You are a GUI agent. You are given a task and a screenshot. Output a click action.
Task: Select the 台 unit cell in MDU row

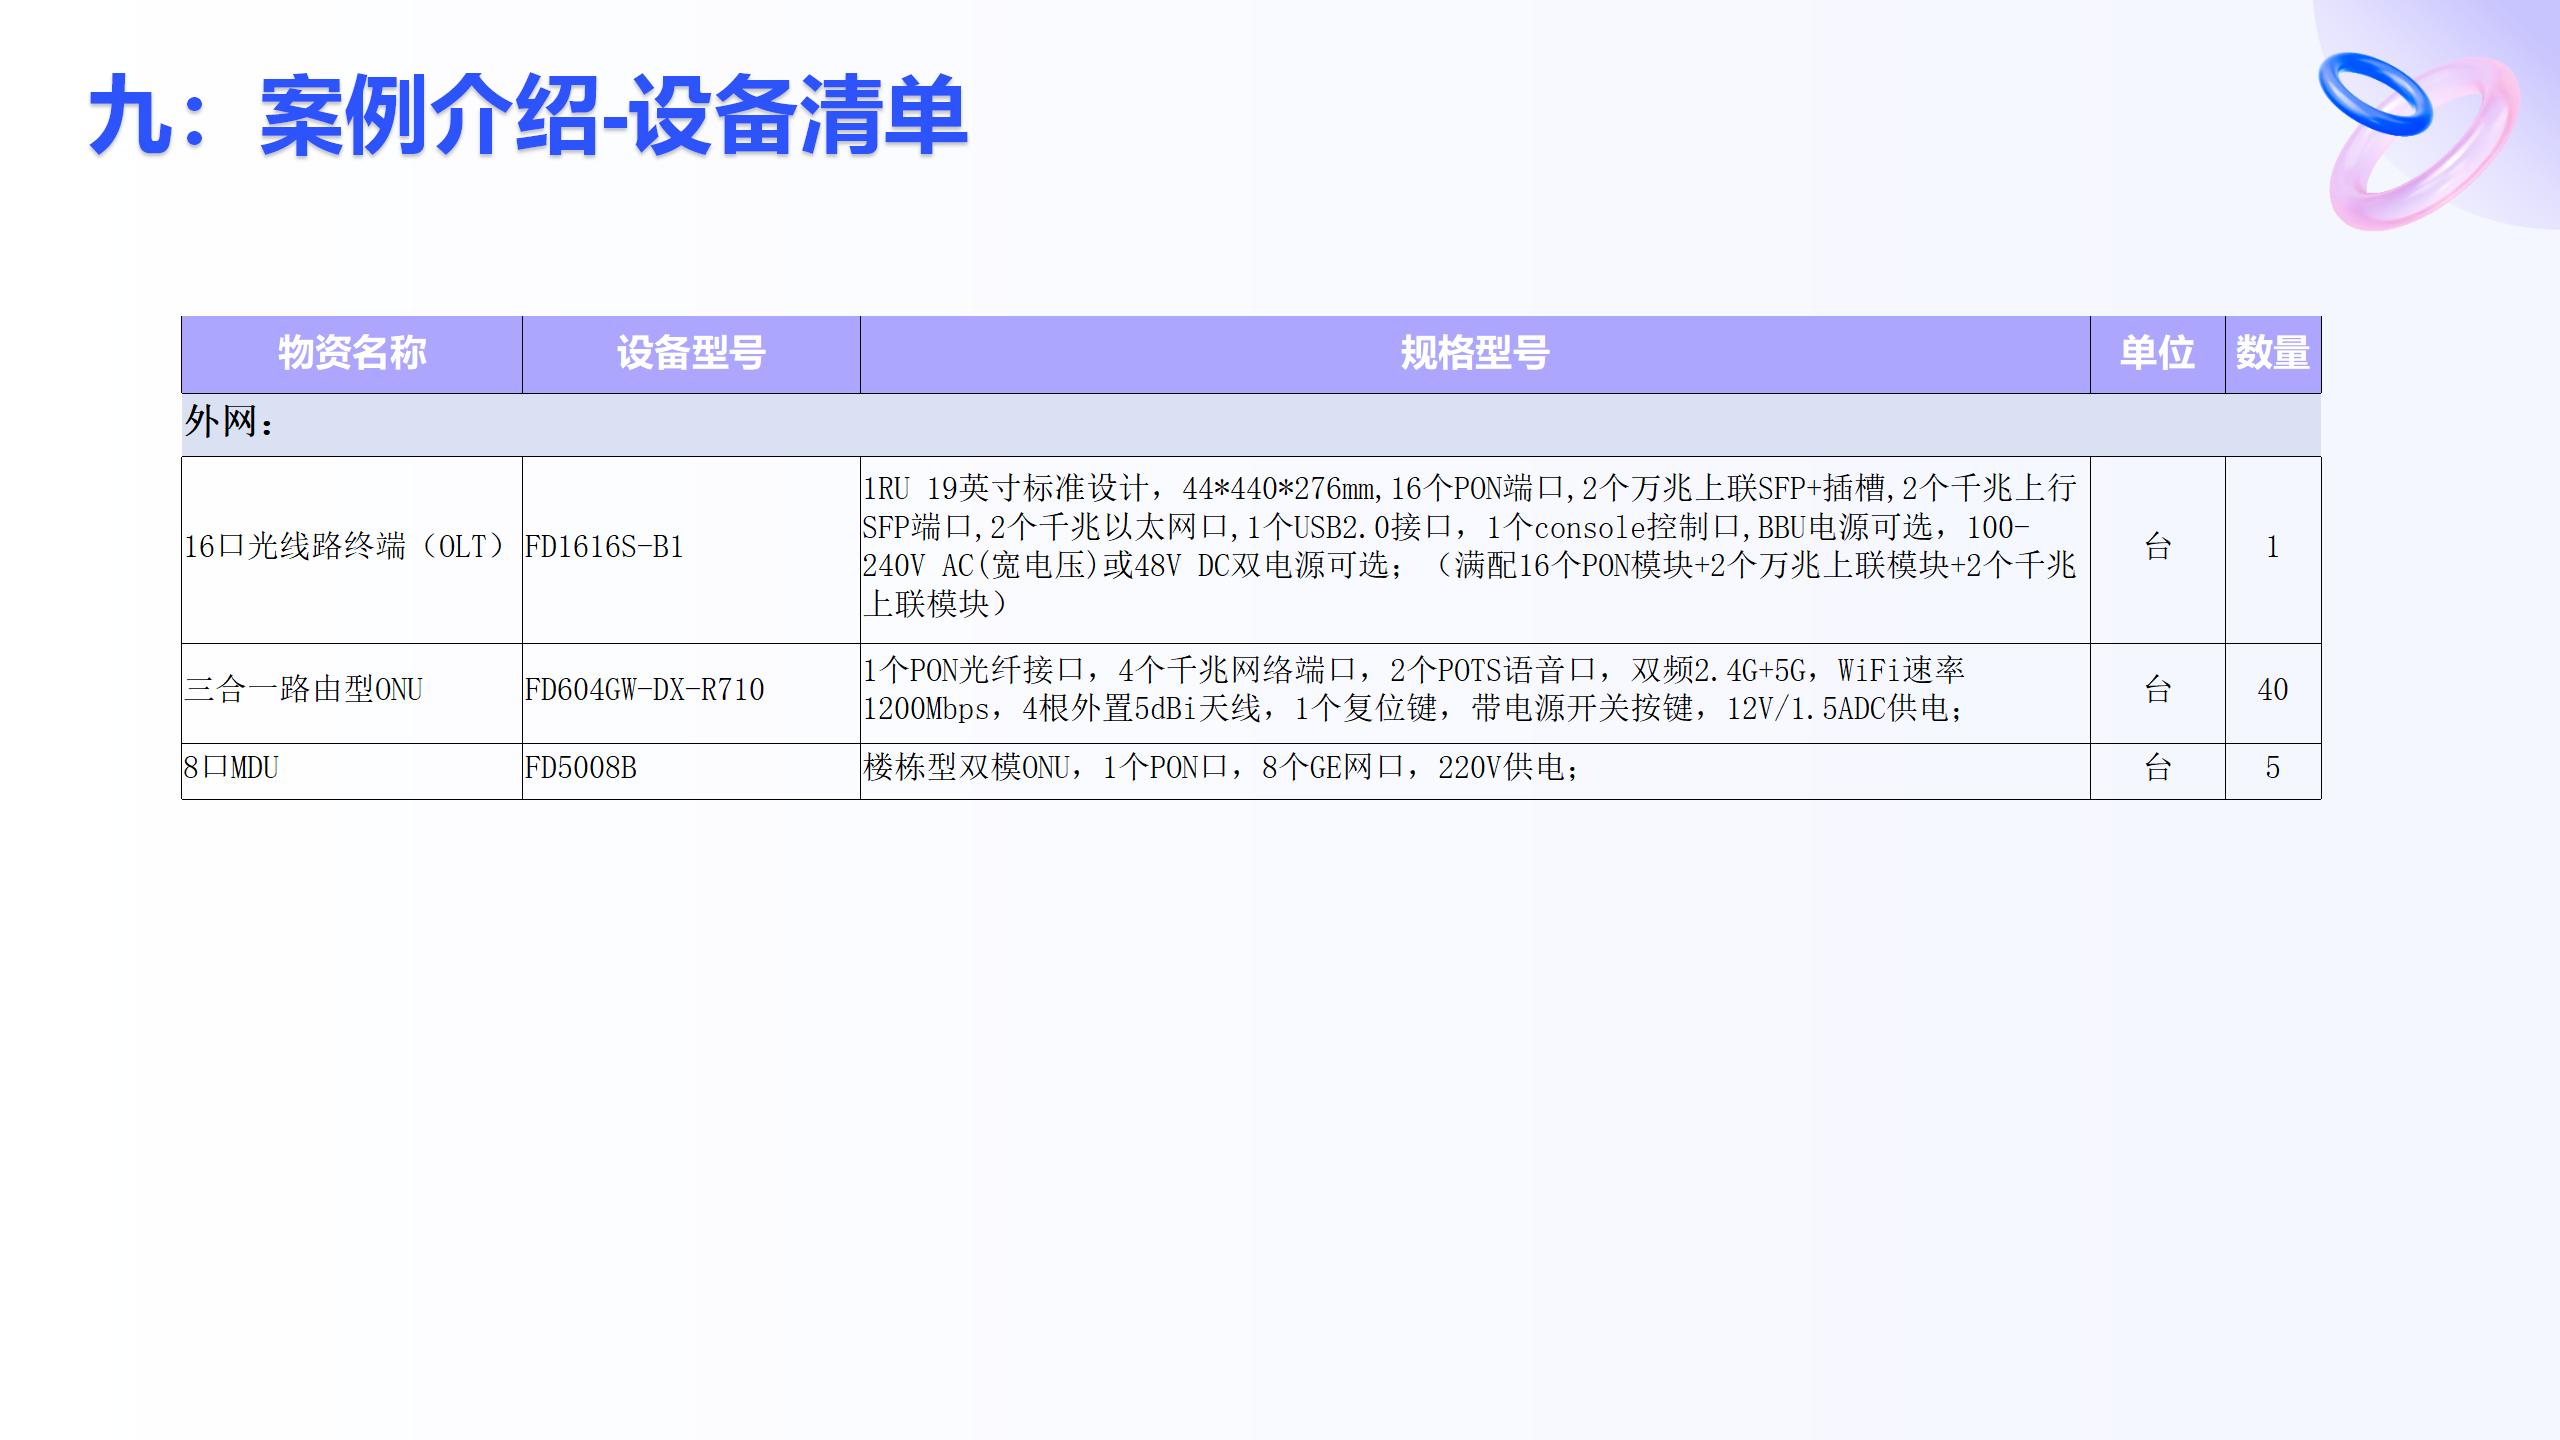pyautogui.click(x=2158, y=770)
